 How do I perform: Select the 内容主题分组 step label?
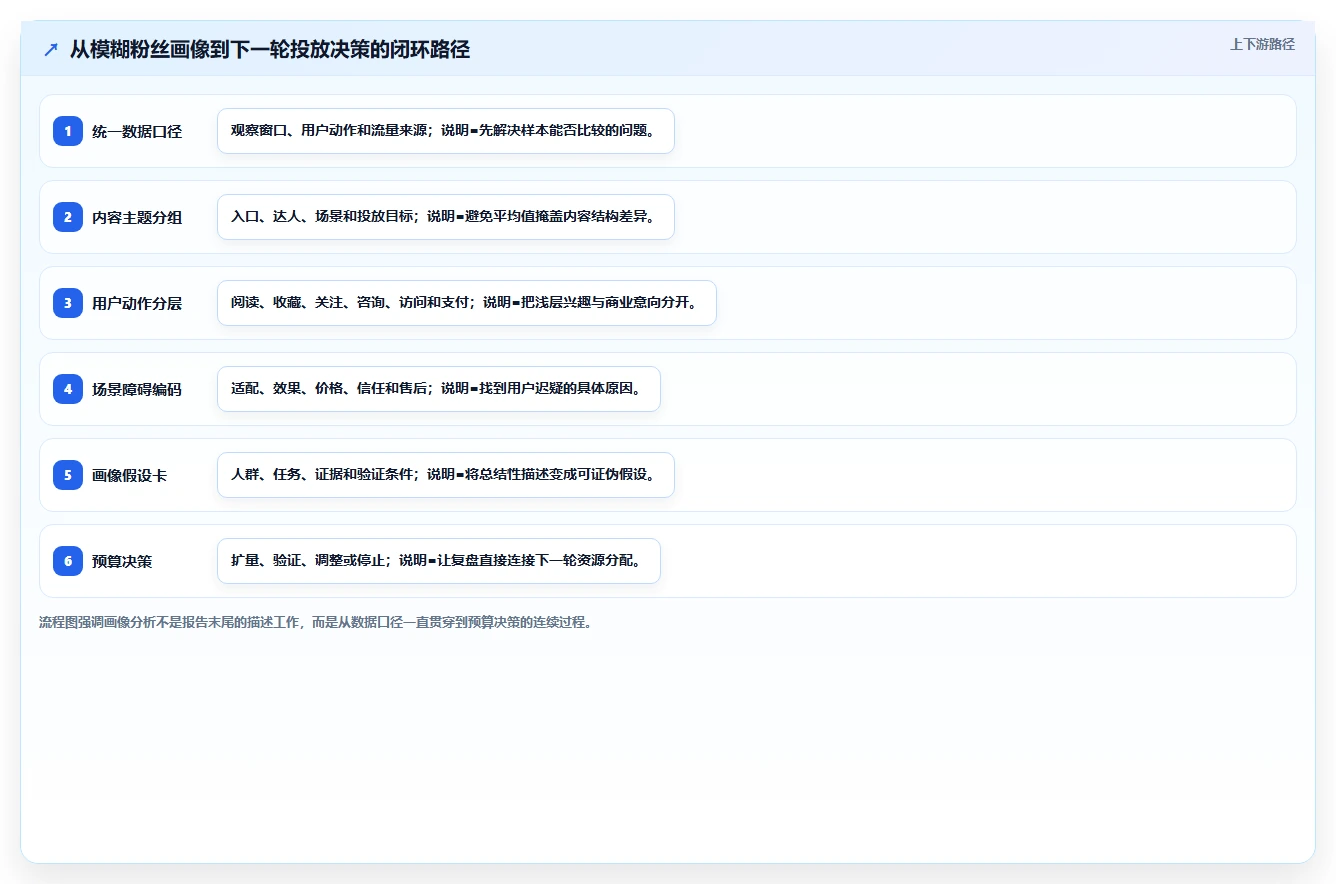coord(137,217)
